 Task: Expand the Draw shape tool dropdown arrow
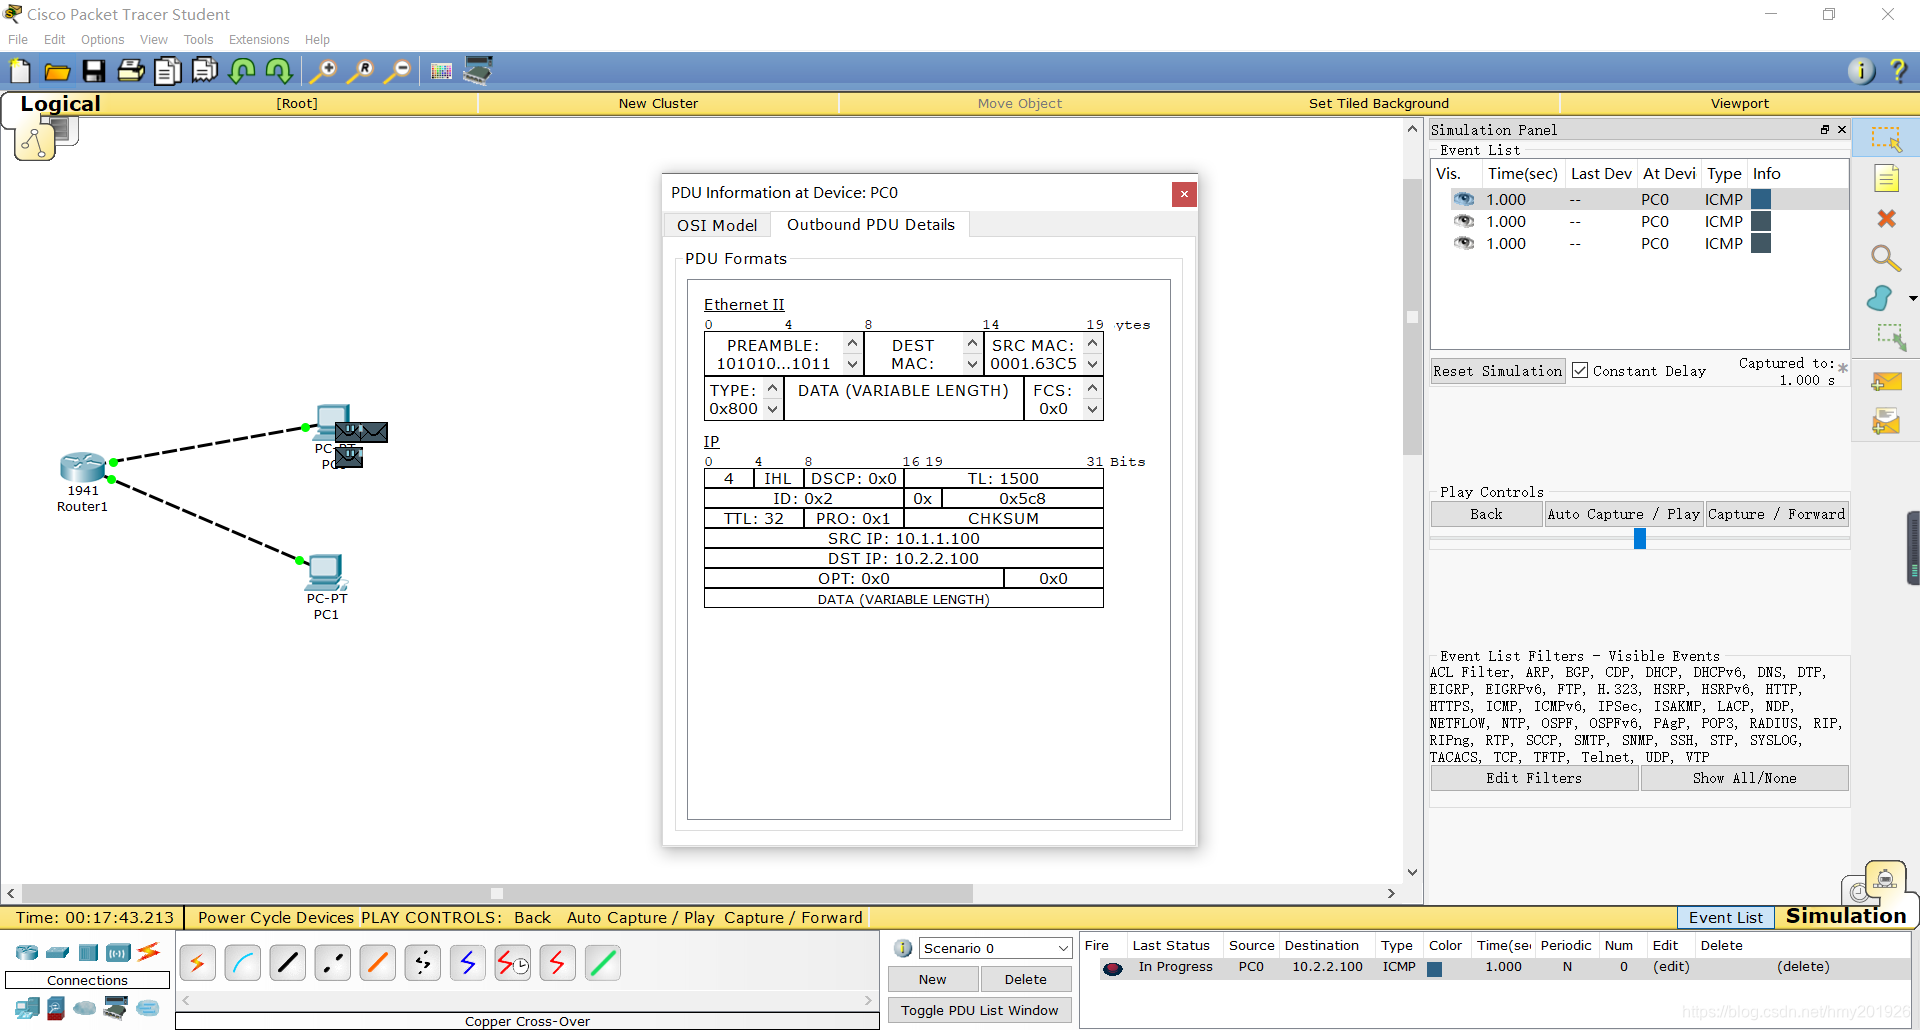[x=1912, y=298]
